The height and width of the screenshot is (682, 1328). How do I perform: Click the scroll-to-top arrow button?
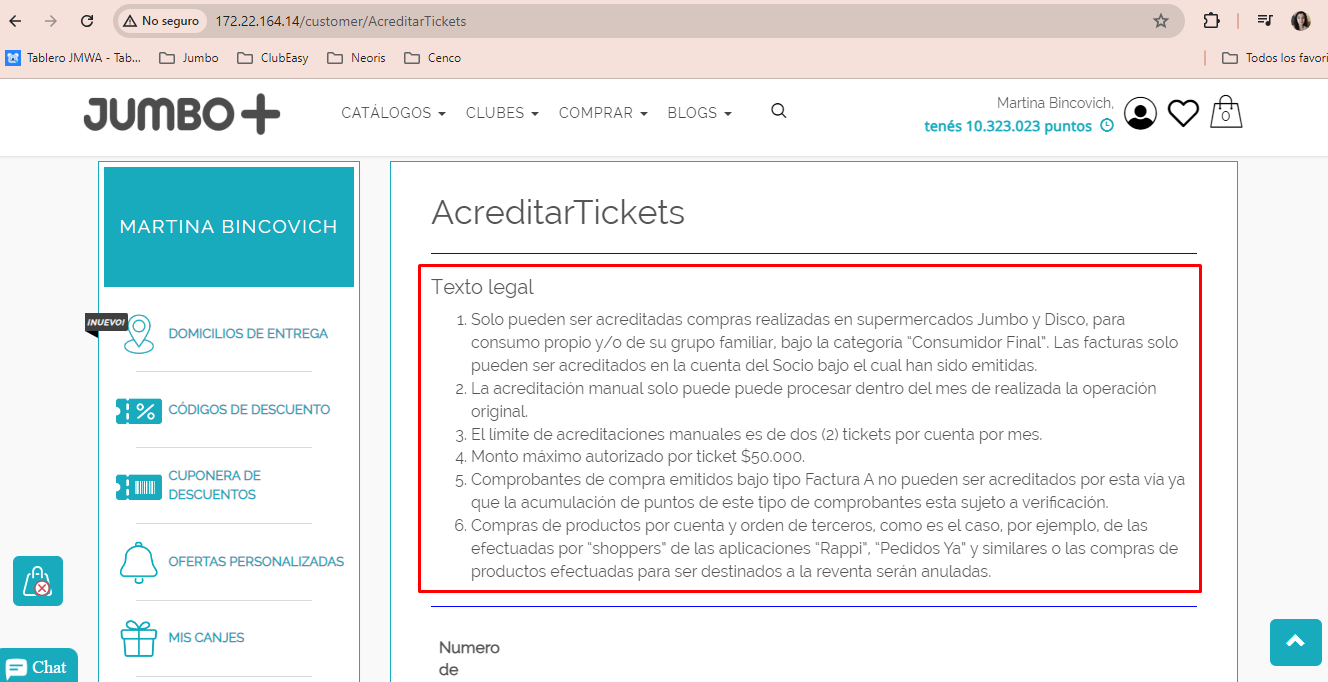click(1296, 642)
